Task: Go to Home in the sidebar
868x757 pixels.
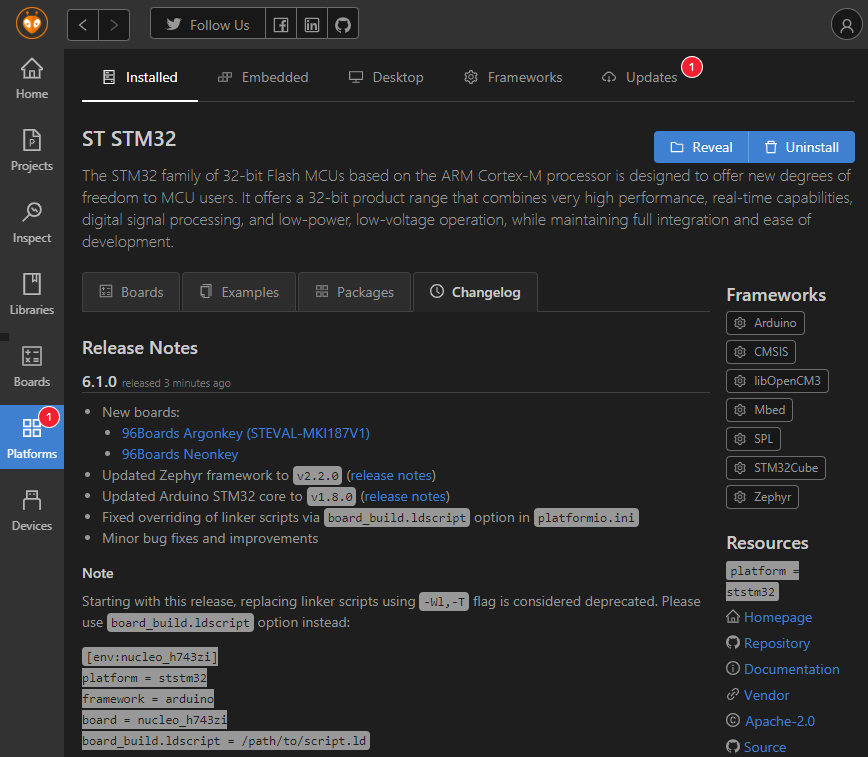Action: [x=32, y=79]
